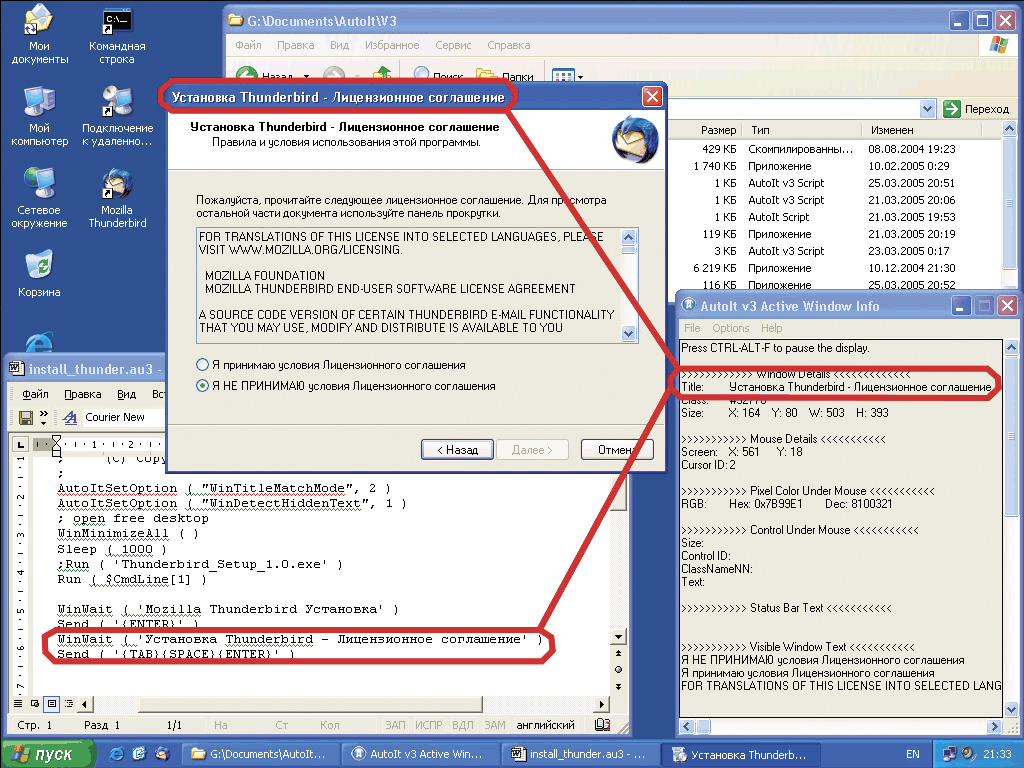The height and width of the screenshot is (768, 1024).
Task: Click the Save floppy icon in Word
Action: coord(26,417)
